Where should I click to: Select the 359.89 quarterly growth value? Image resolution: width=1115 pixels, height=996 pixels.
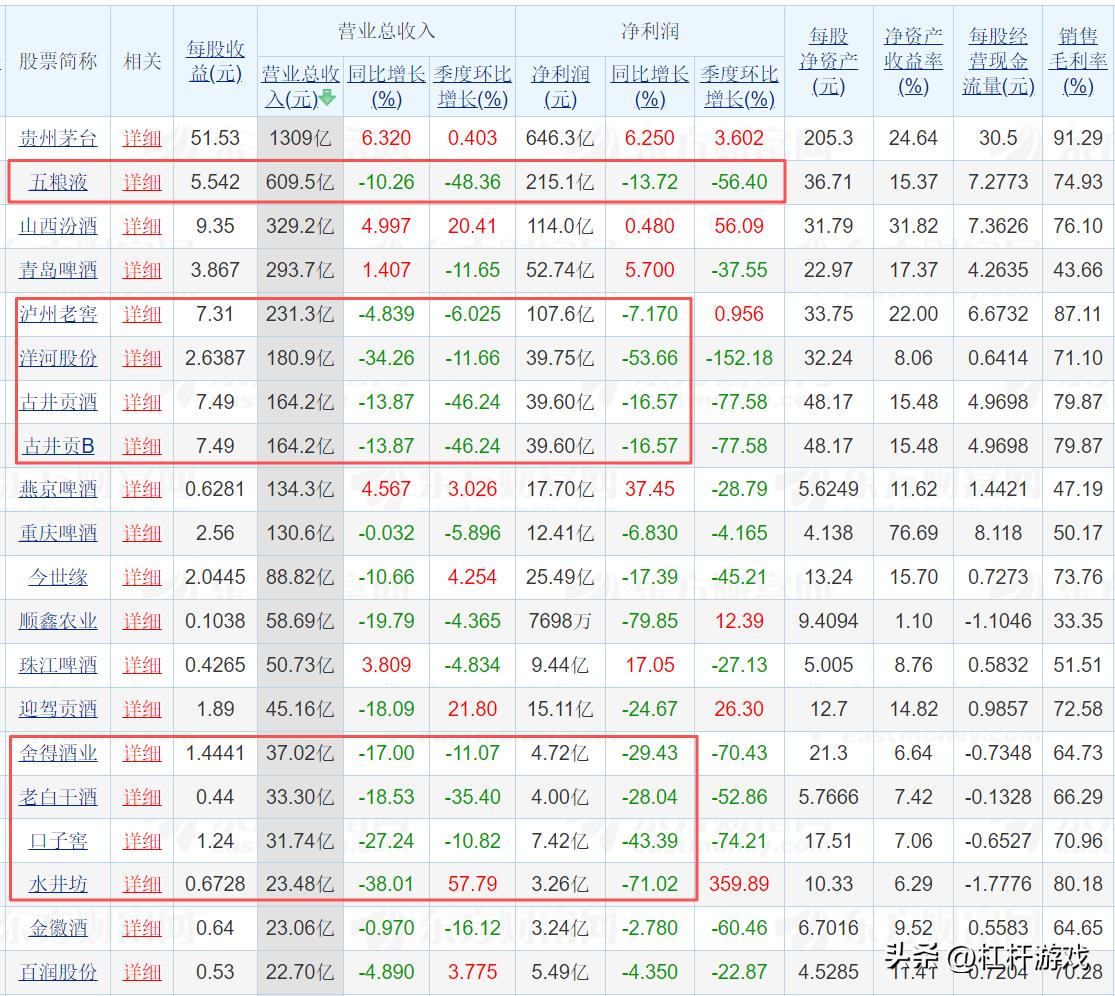pos(740,884)
